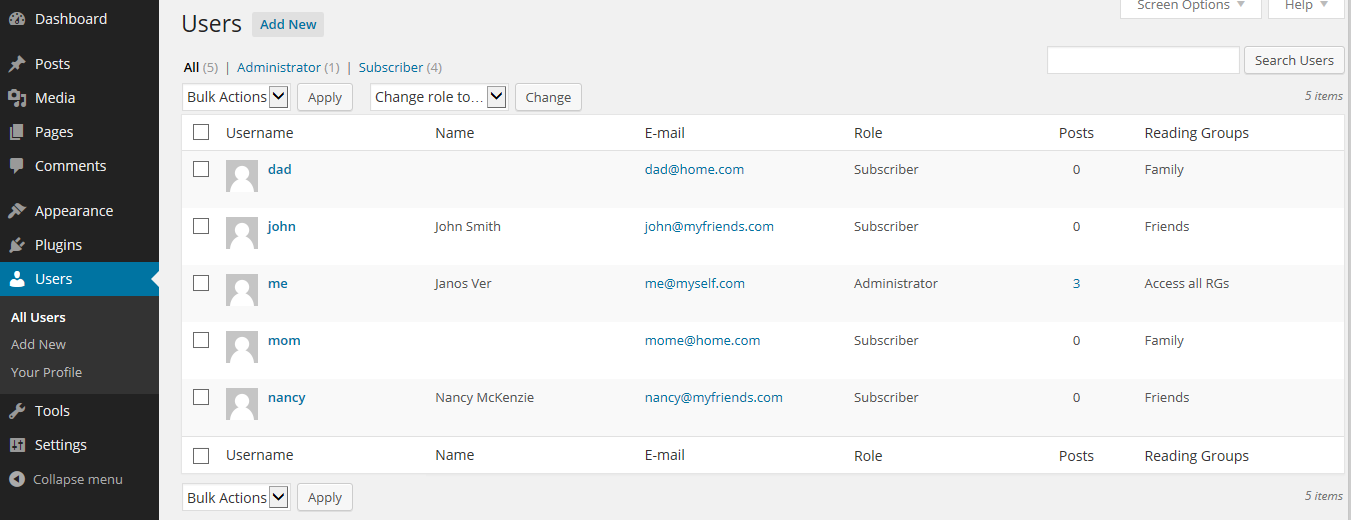
Task: Click the email nancy@myfriends.com
Action: (x=714, y=397)
